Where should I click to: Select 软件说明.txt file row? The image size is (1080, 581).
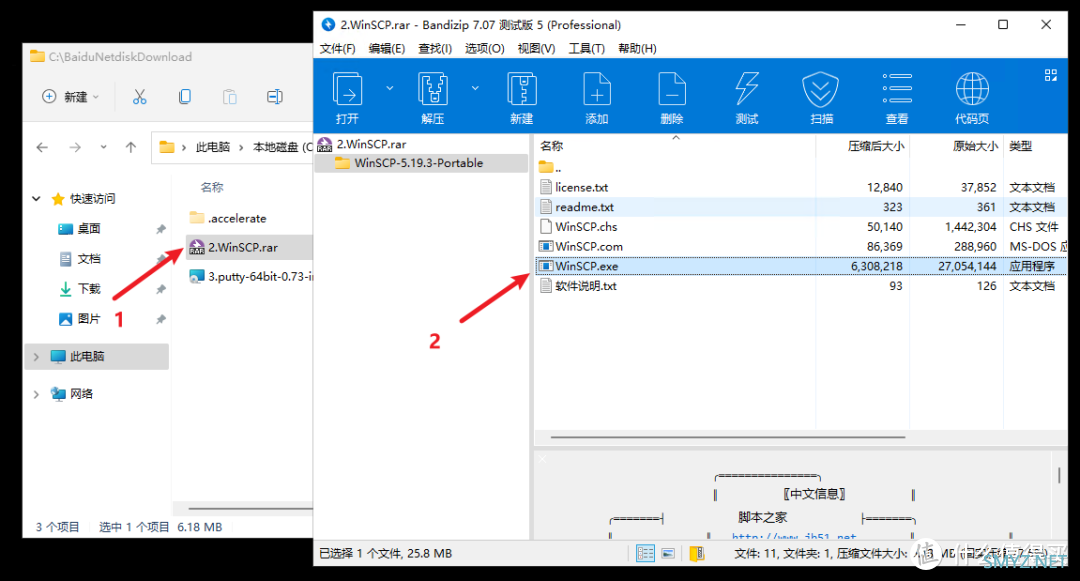click(x=800, y=286)
